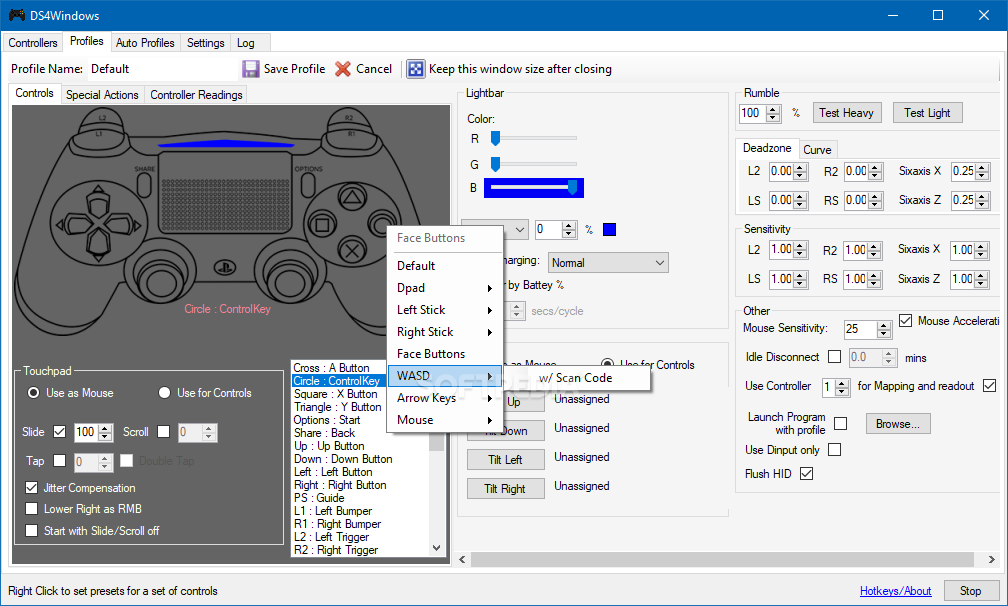Click the green G color slider
Image resolution: width=1008 pixels, height=606 pixels.
(533, 164)
